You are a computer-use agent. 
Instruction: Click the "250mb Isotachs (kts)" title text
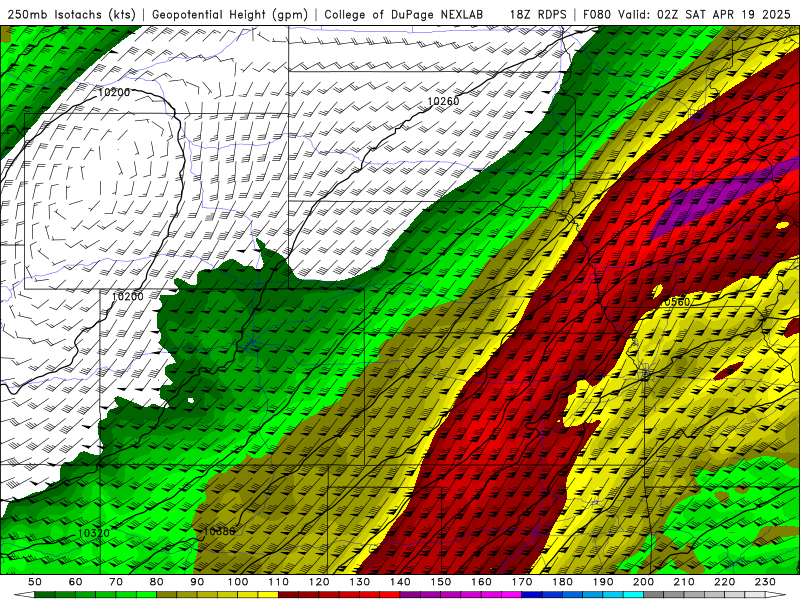[x=71, y=15]
